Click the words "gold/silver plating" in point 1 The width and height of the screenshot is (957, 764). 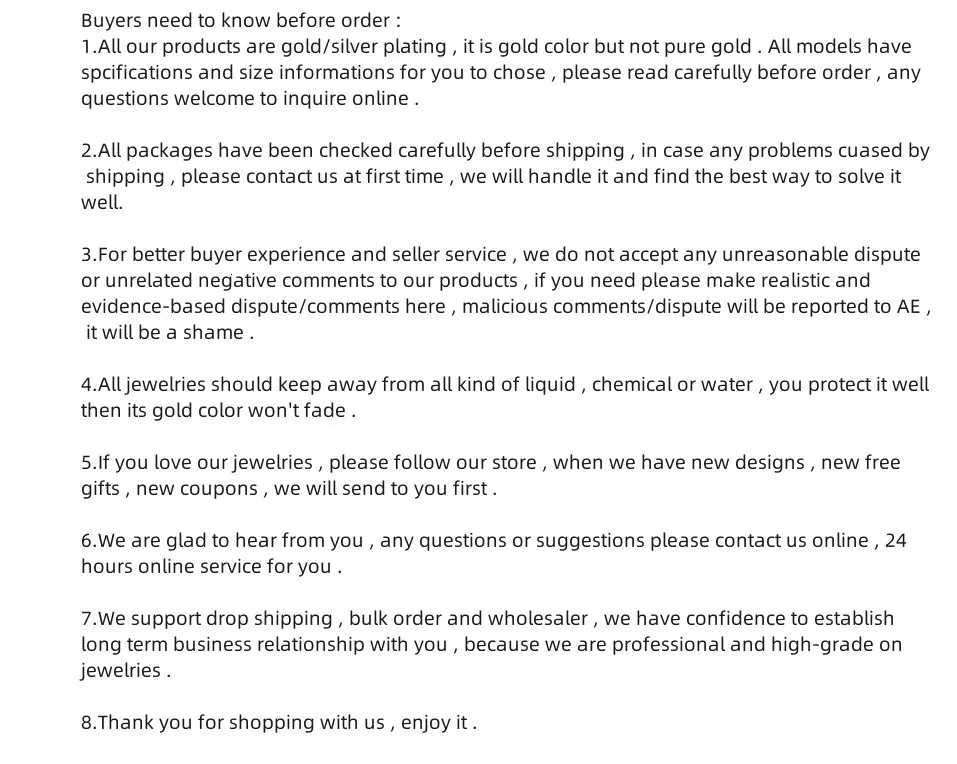364,47
